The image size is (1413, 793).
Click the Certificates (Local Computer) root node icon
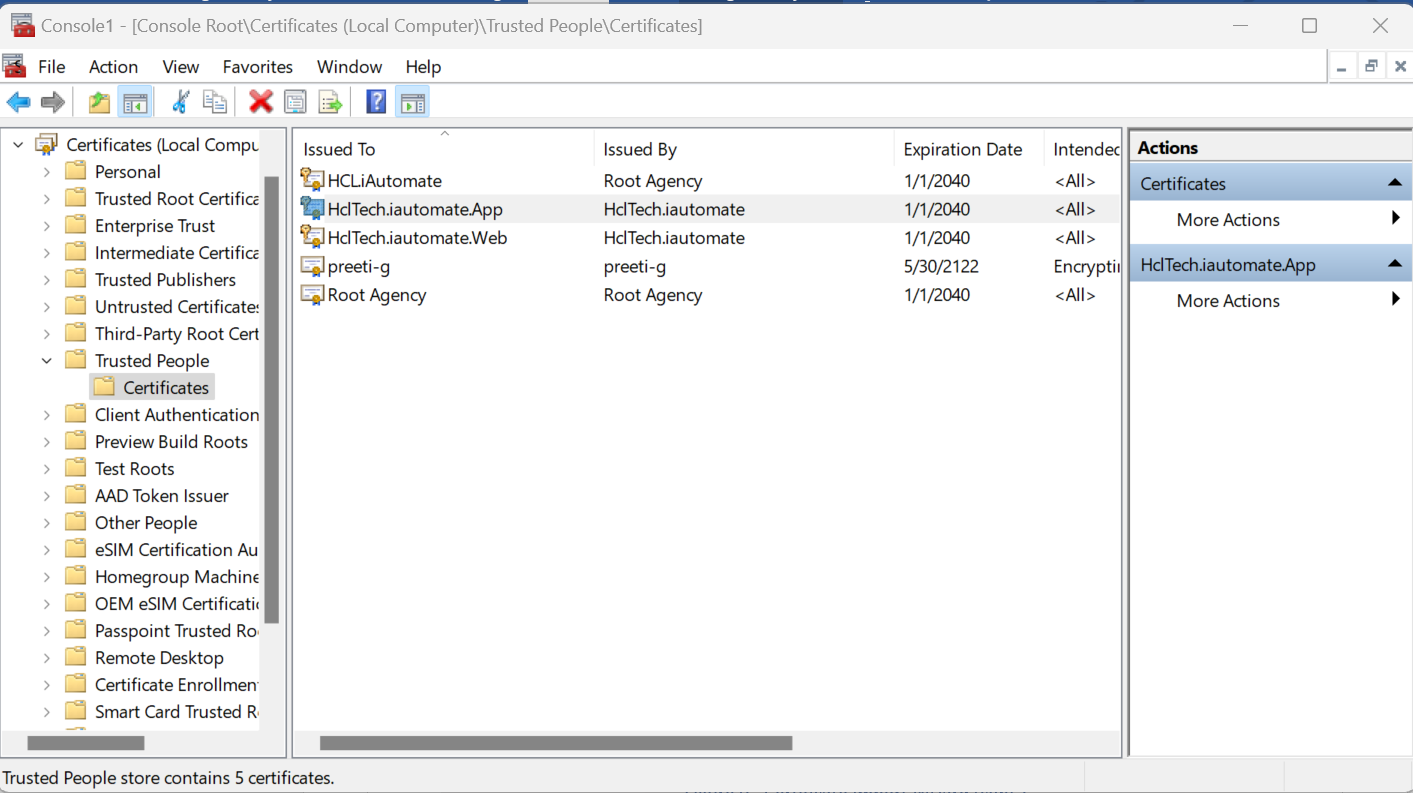tap(47, 145)
